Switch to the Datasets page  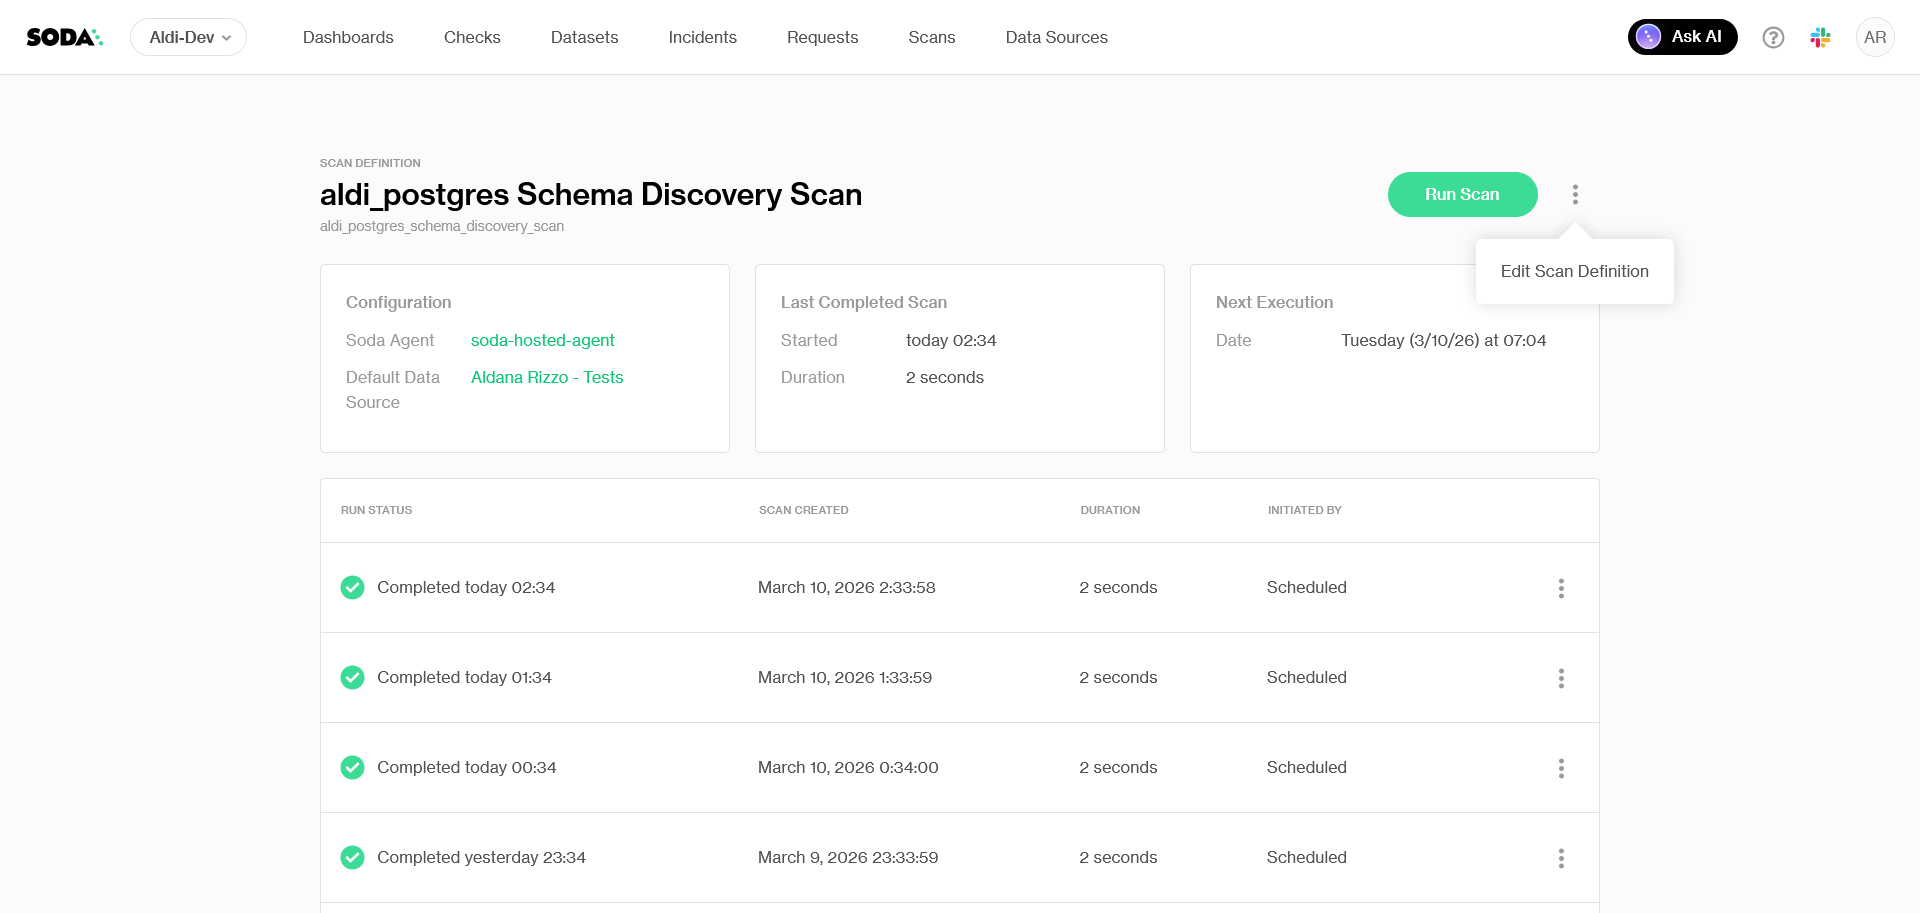(x=584, y=37)
